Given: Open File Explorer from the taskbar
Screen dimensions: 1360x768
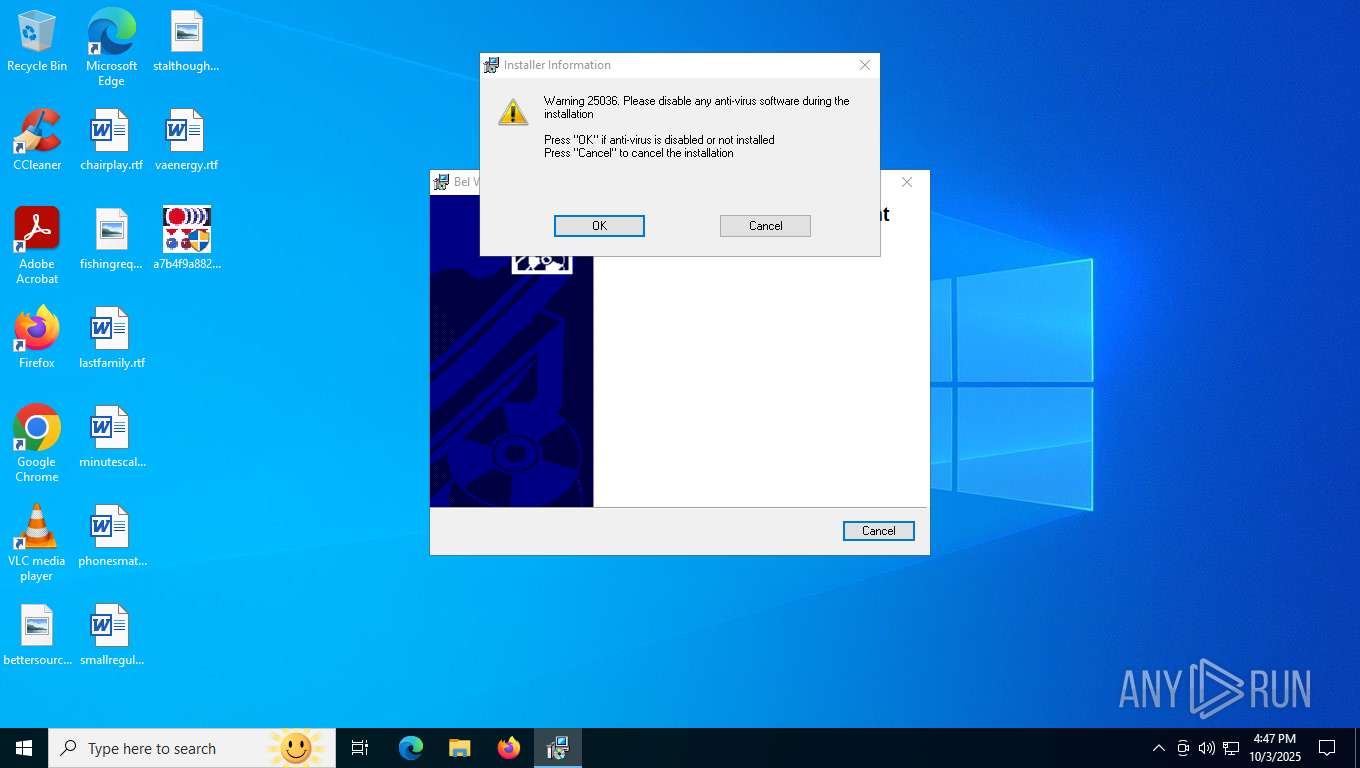Looking at the screenshot, I should point(460,748).
